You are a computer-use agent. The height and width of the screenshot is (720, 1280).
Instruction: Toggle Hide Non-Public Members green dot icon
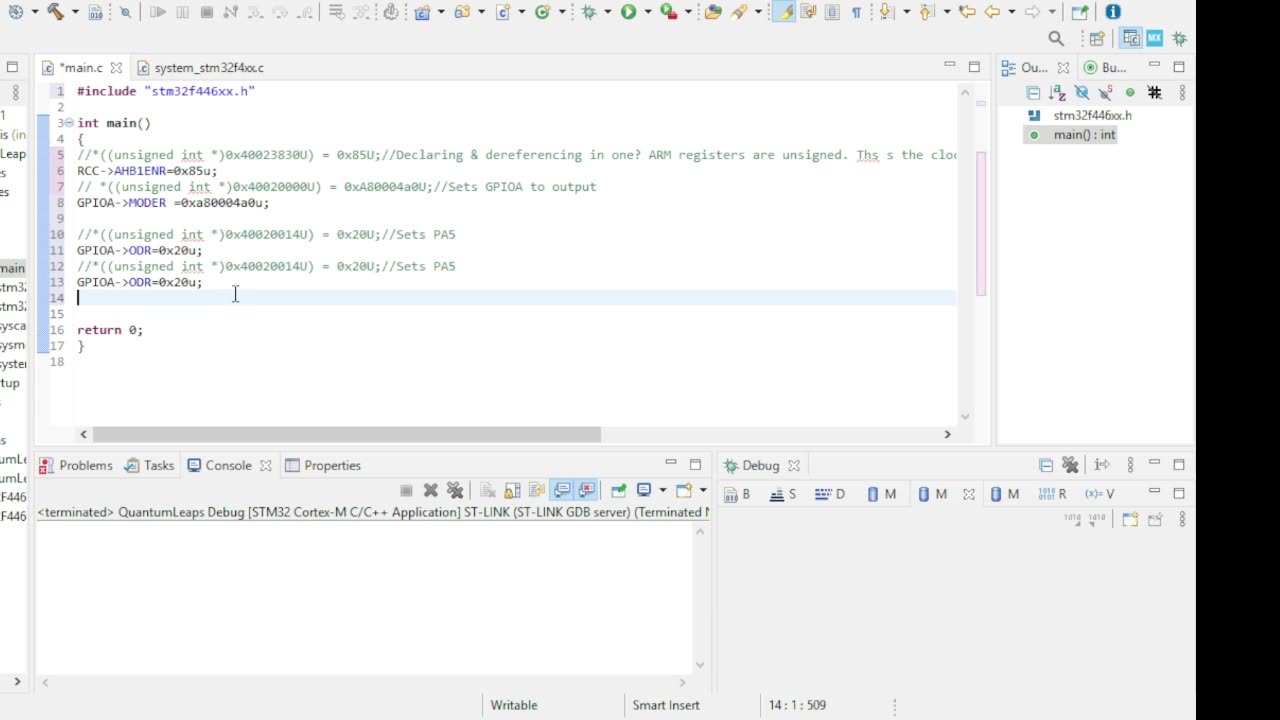[1130, 93]
